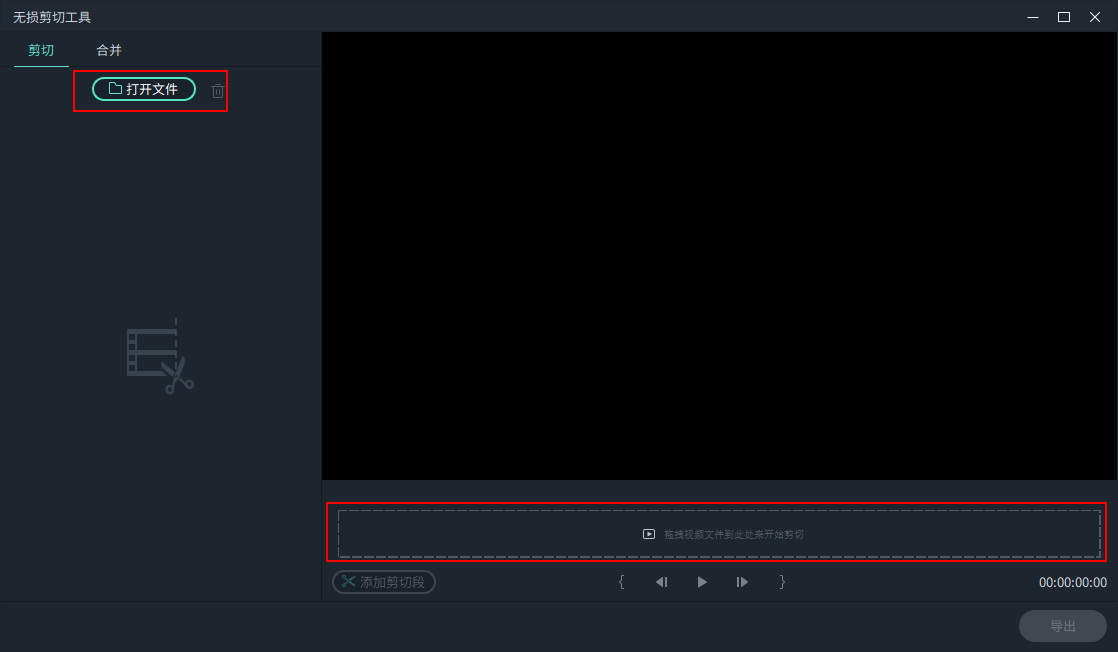Click the dashed video drop zone
The image size is (1118, 652).
[718, 534]
